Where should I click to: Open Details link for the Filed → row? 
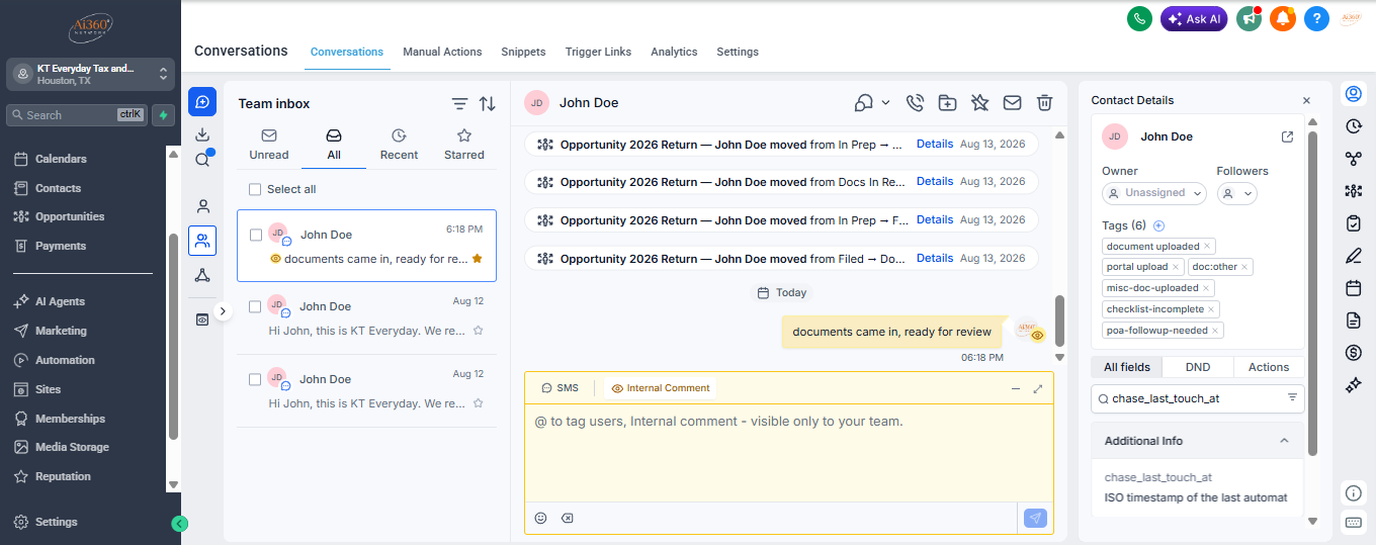point(935,258)
